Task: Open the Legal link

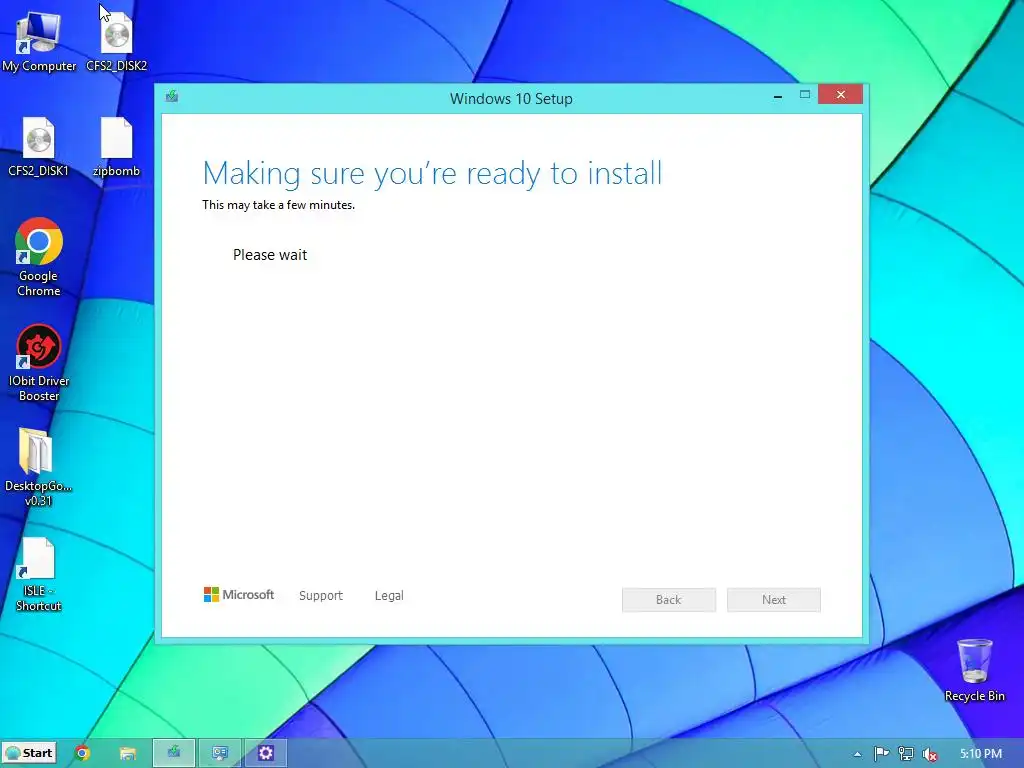Action: (389, 596)
